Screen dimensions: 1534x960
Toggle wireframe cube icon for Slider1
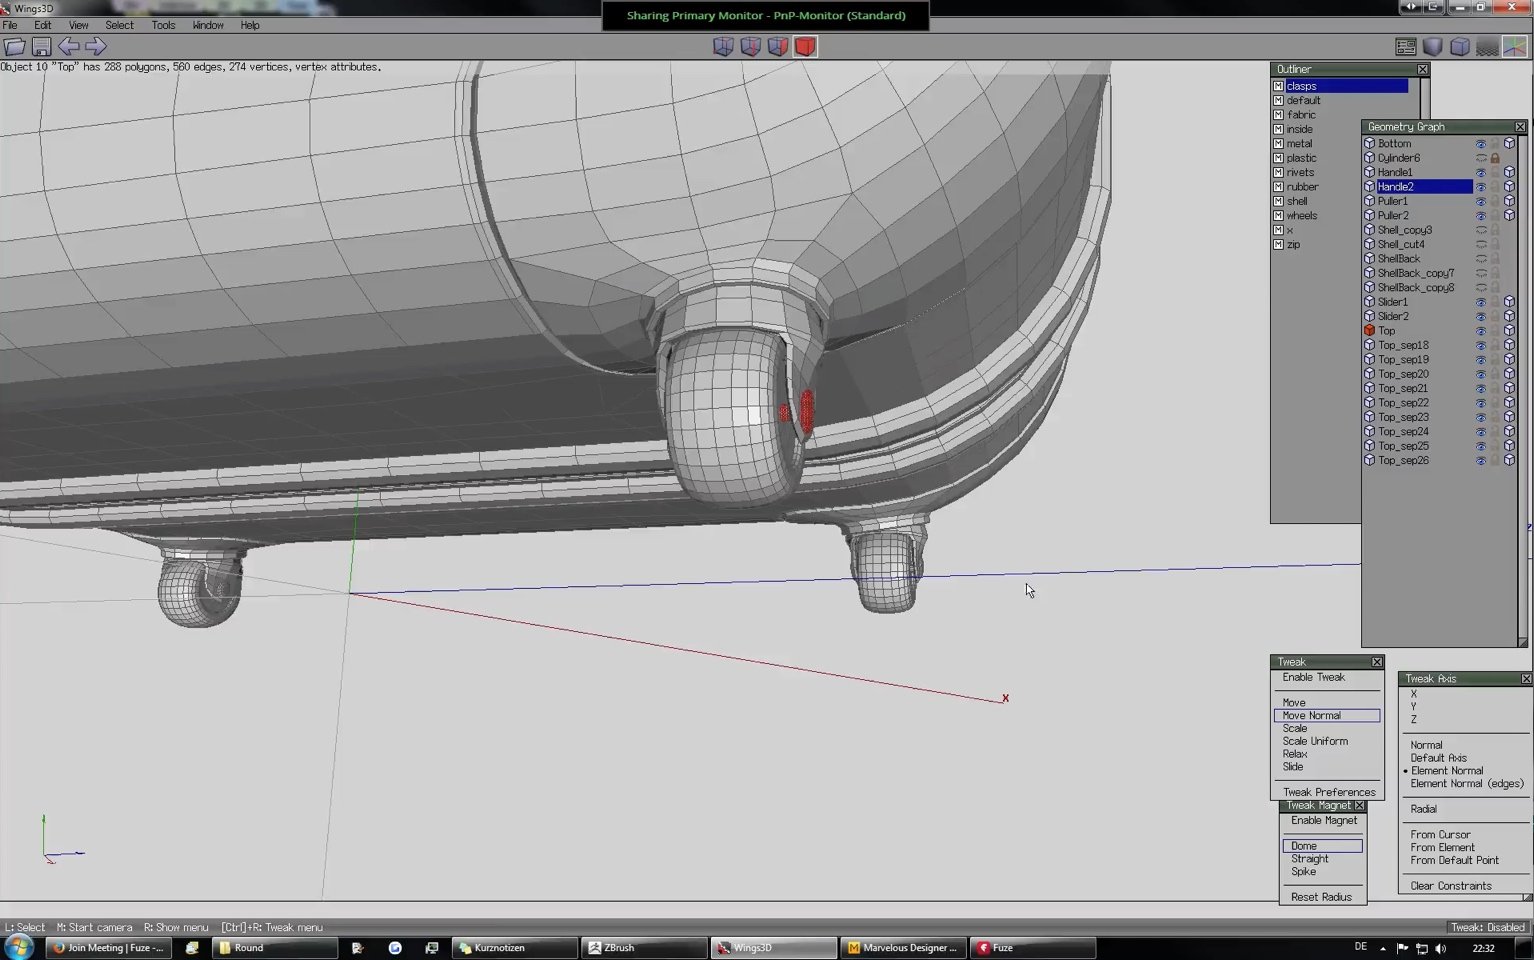1510,302
